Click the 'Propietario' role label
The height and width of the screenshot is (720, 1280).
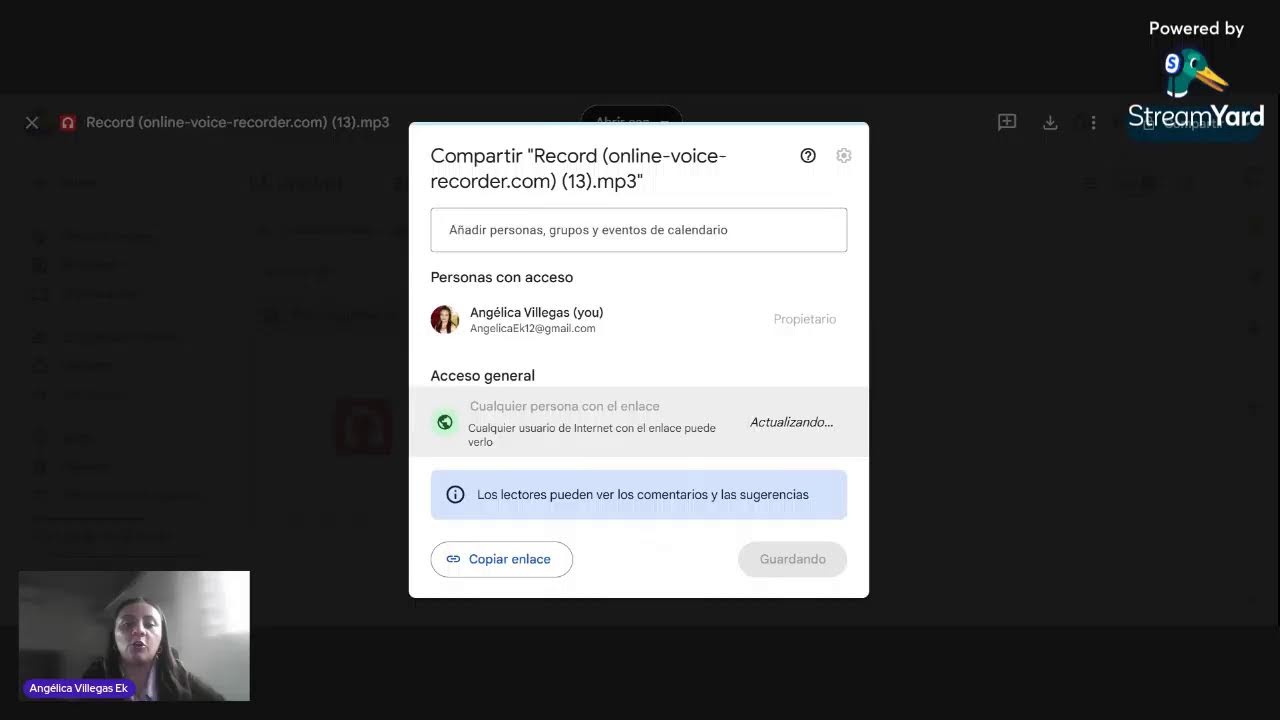[804, 319]
